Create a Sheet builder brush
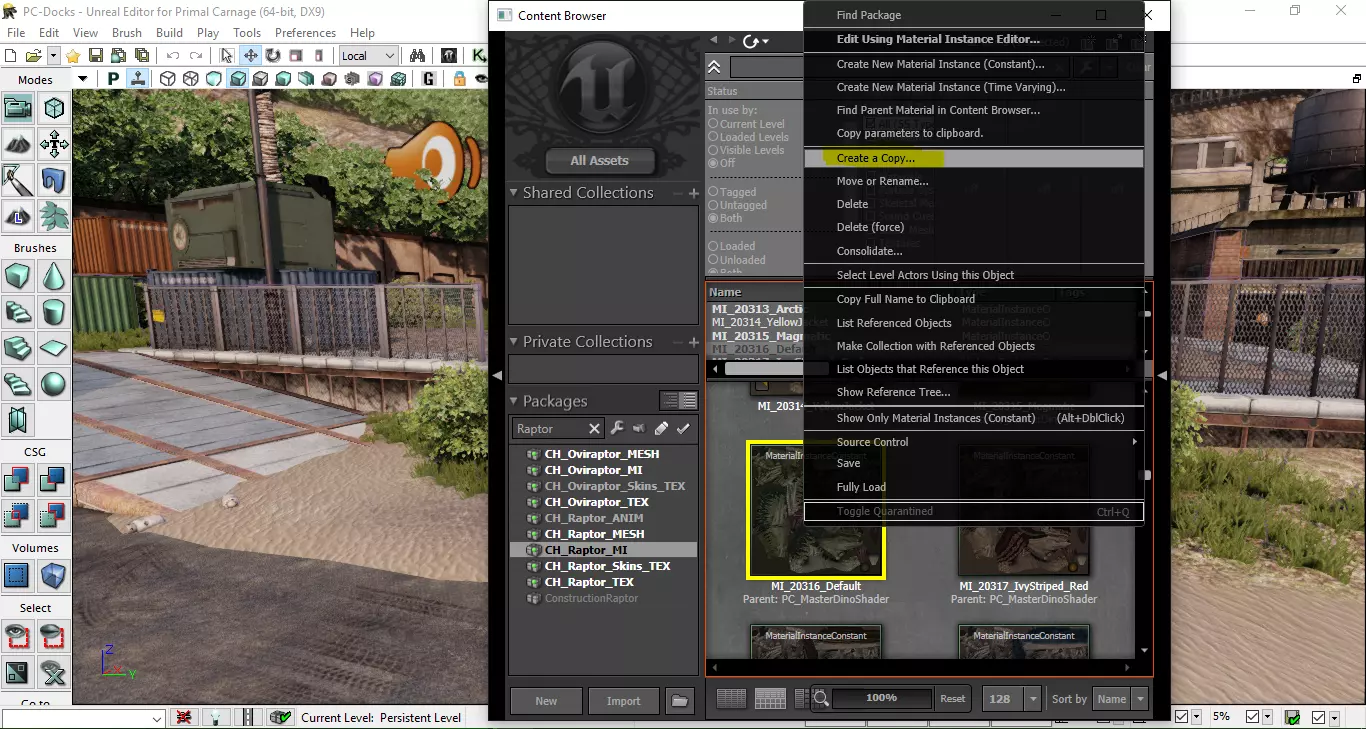The height and width of the screenshot is (729, 1366). click(54, 348)
